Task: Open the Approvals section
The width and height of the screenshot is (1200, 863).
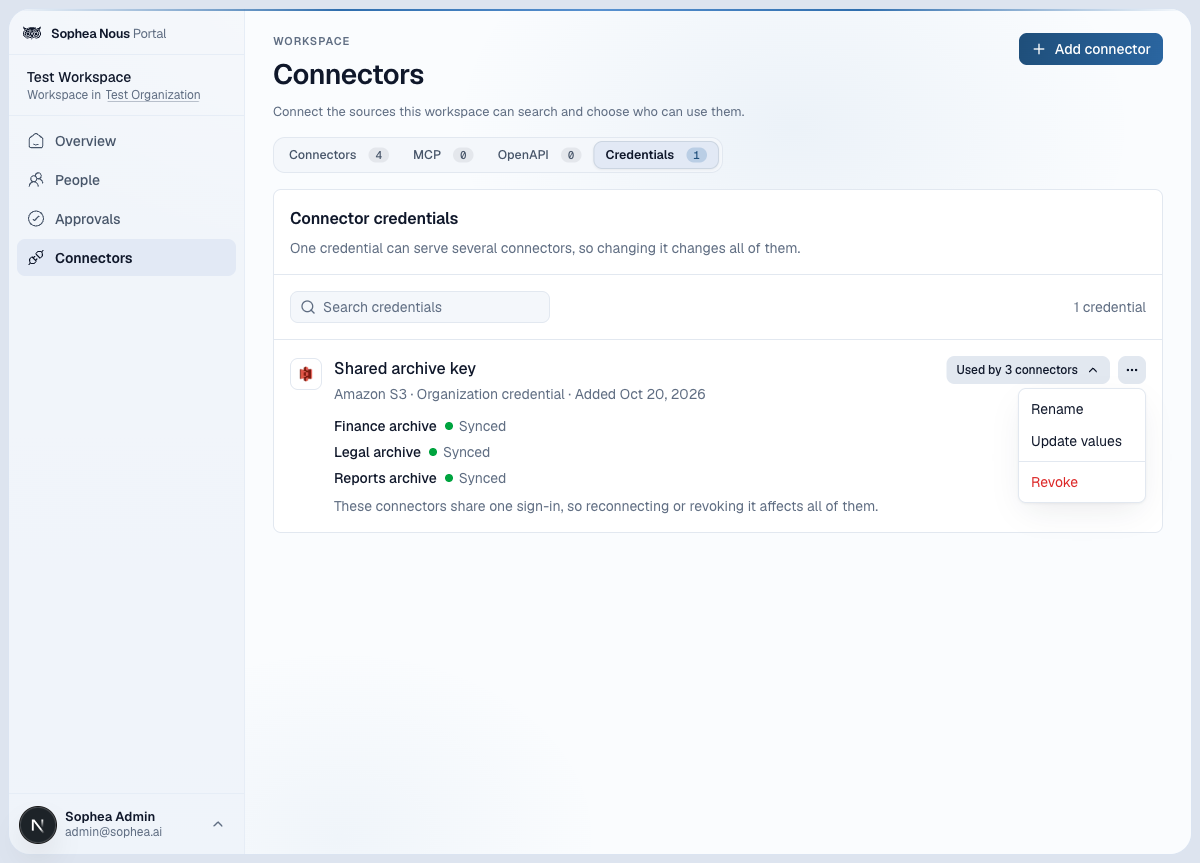Action: pyautogui.click(x=126, y=219)
